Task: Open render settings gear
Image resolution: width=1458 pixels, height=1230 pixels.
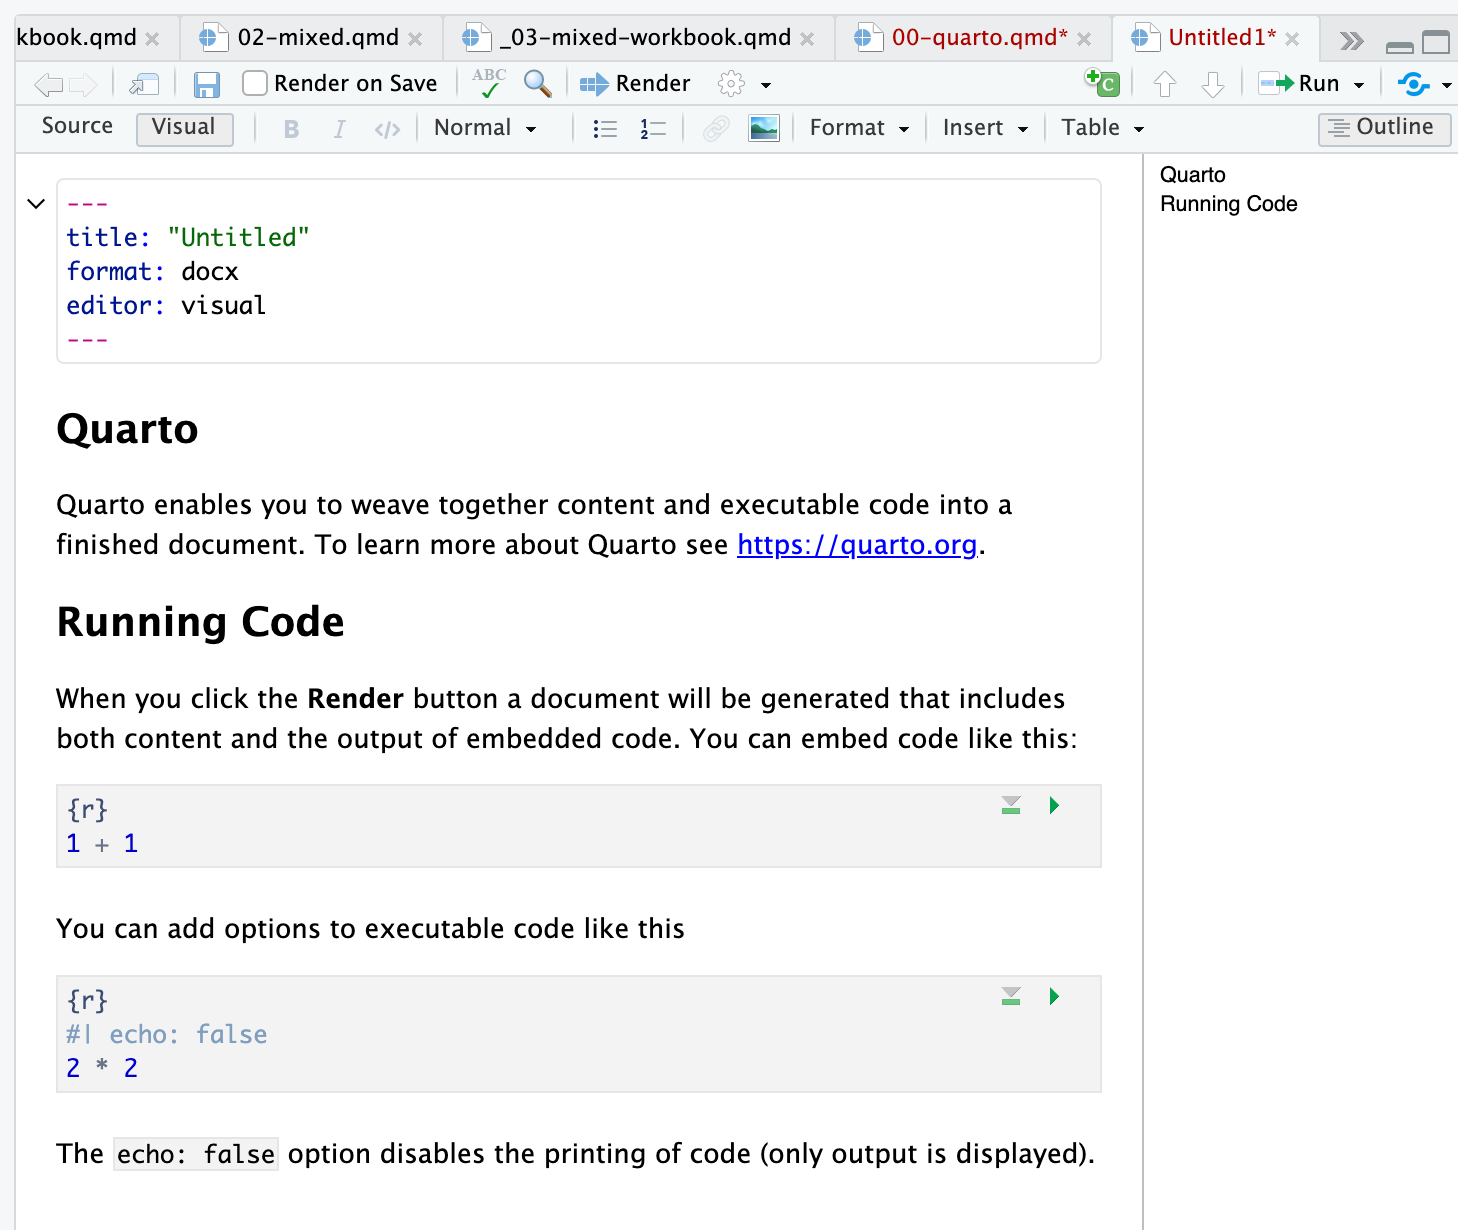Action: click(732, 84)
